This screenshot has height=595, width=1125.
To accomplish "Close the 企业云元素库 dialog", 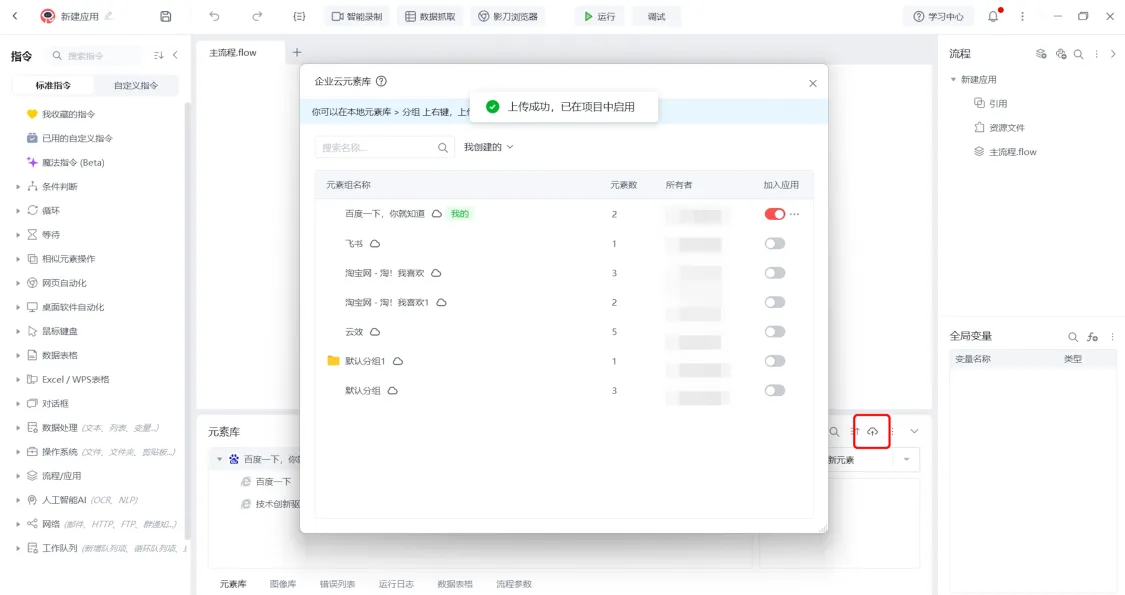I will click(x=812, y=84).
